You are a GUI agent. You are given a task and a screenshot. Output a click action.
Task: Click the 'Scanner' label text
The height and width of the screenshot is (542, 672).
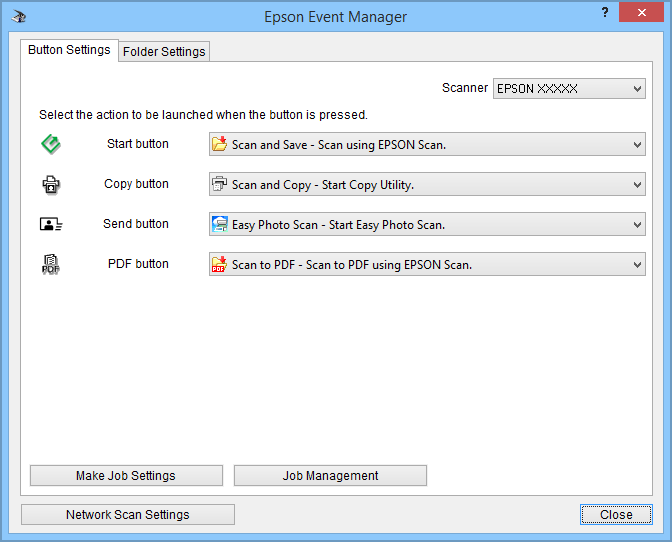465,88
